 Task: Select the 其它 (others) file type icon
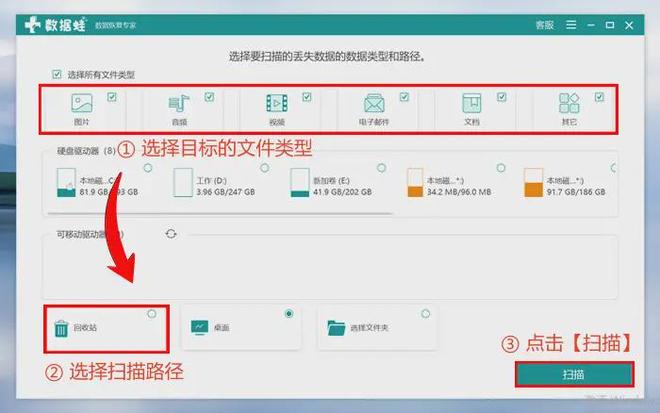569,103
